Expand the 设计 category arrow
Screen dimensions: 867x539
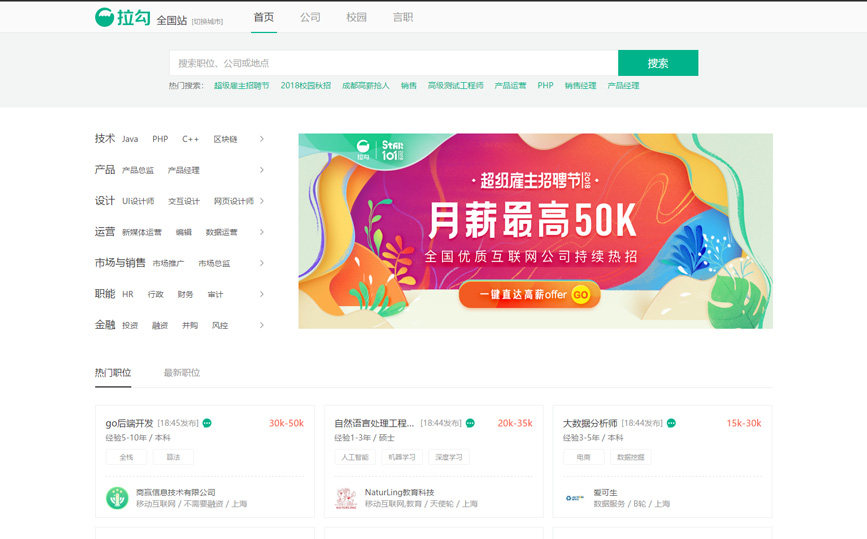262,201
